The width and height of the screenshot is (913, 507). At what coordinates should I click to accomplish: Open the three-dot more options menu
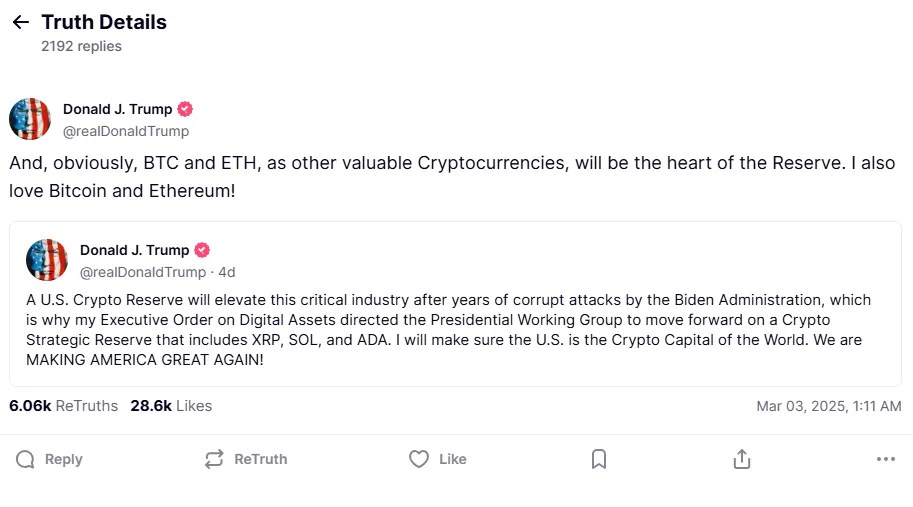pos(885,459)
